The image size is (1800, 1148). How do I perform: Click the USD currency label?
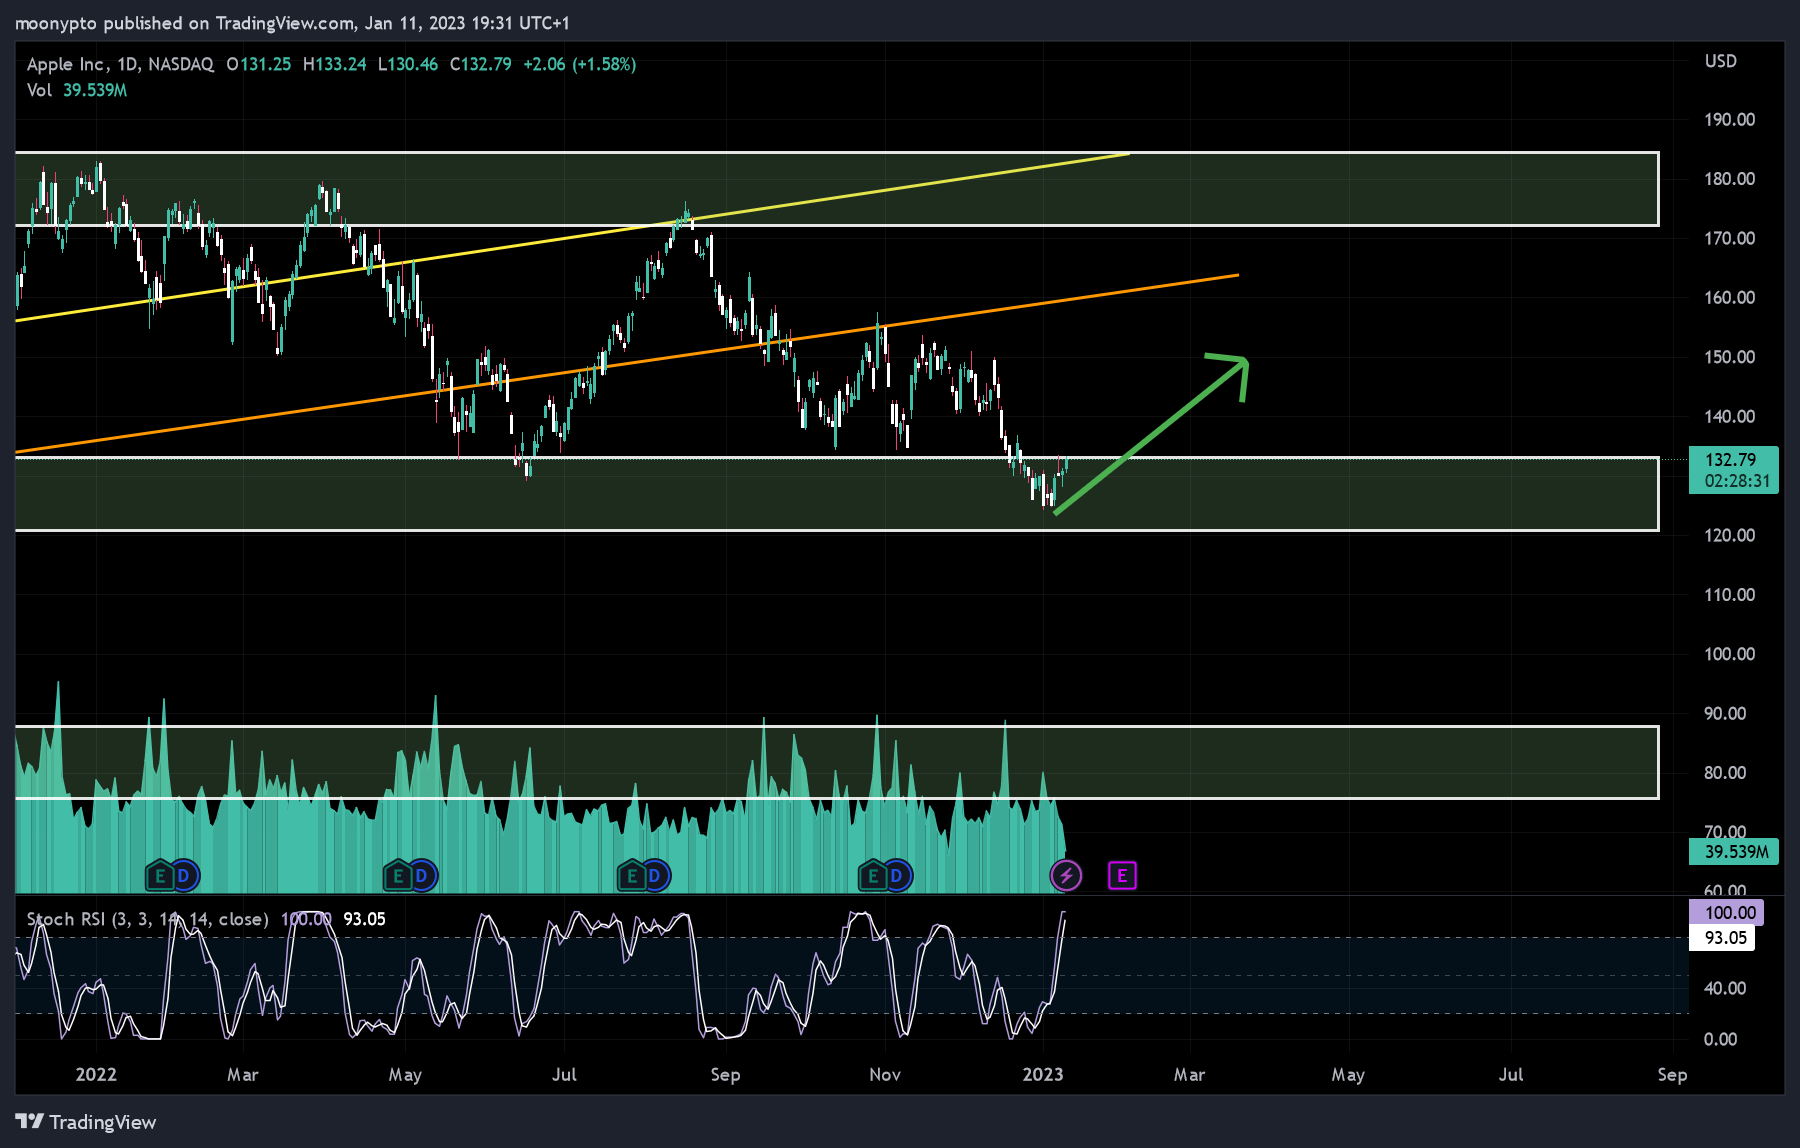tap(1721, 61)
